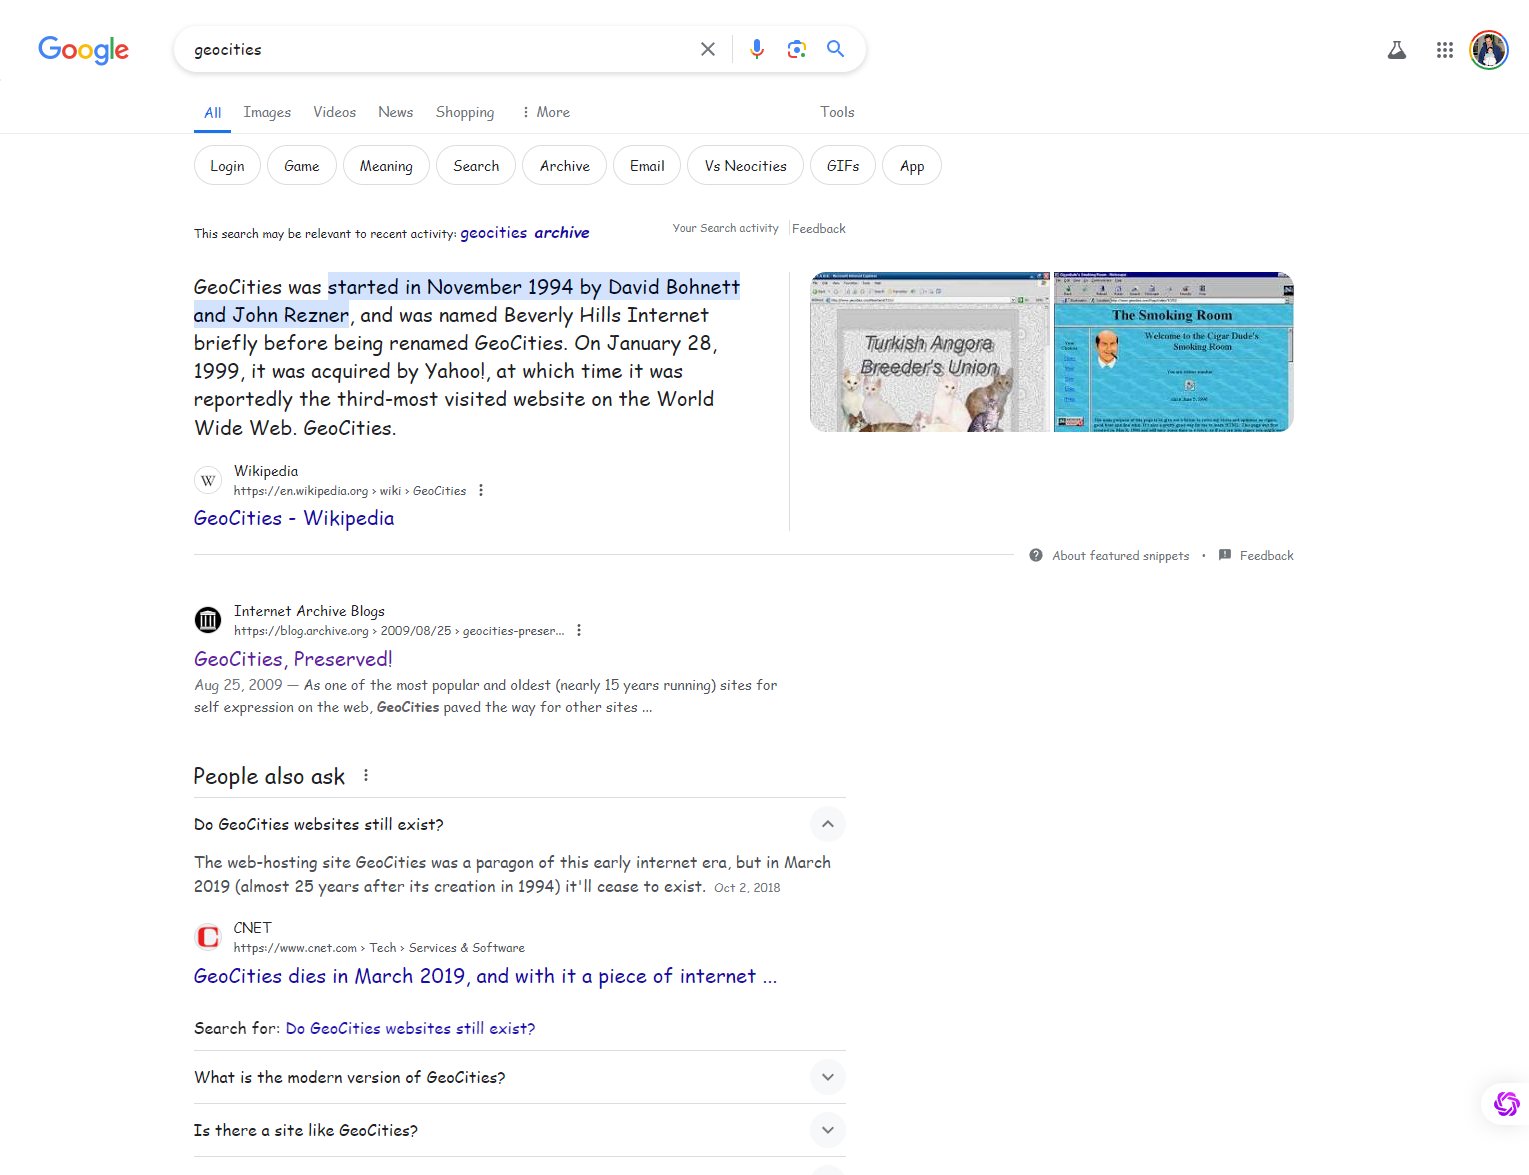This screenshot has width=1529, height=1175.
Task: Open Google account profile avatar
Action: (1489, 50)
